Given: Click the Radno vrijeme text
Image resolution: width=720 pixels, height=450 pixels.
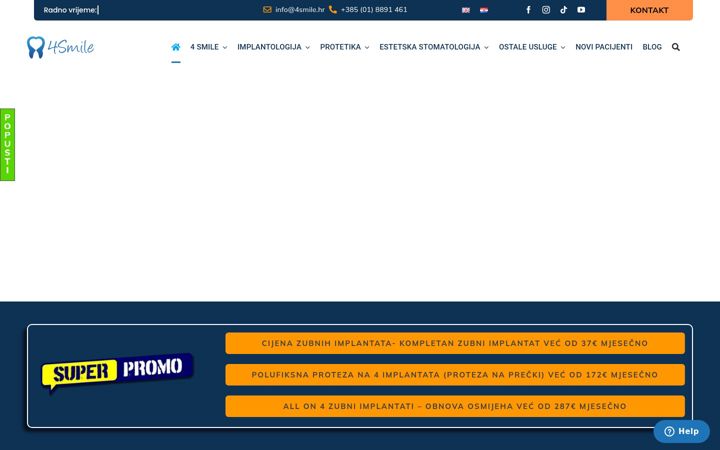Looking at the screenshot, I should [70, 10].
